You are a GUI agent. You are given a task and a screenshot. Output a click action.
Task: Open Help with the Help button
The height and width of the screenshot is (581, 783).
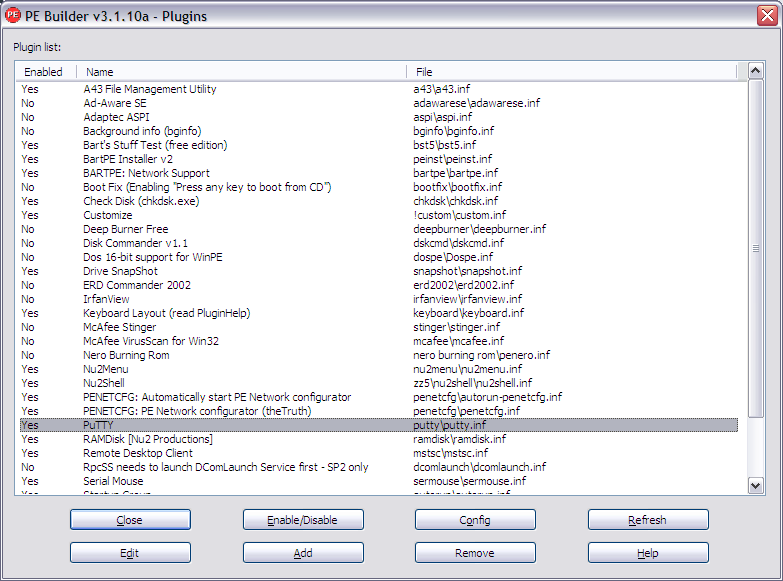click(x=648, y=553)
